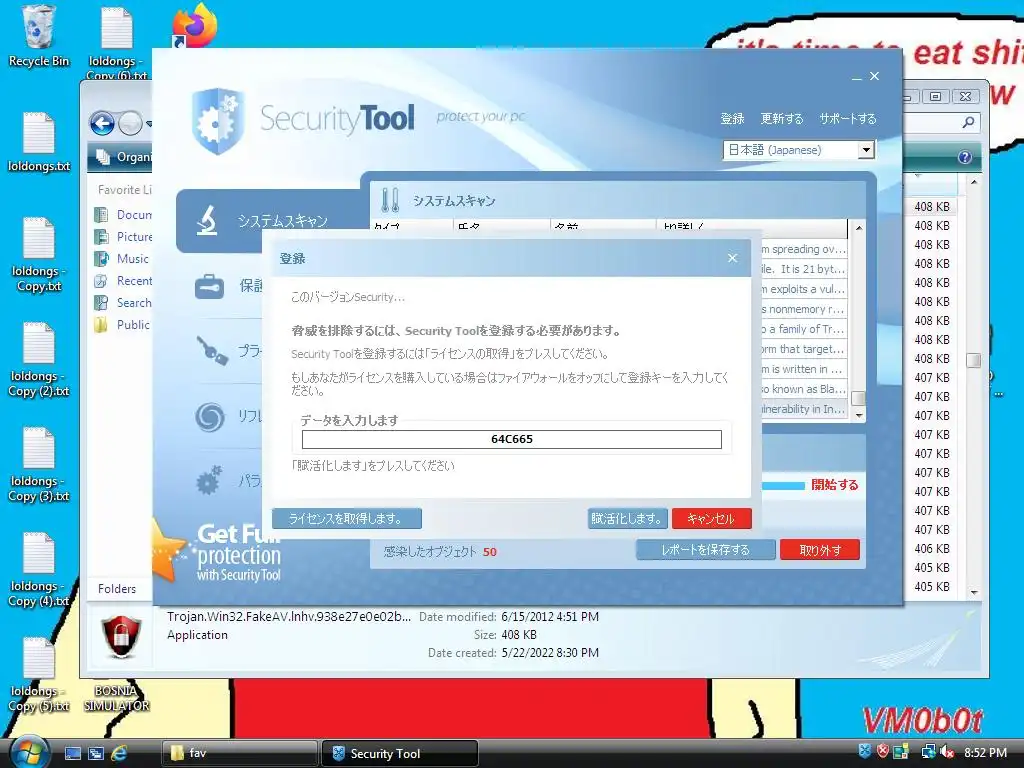The width and height of the screenshot is (1024, 768).
Task: Select loldongs - Copy (3).txt desktop file
Action: click(x=39, y=464)
